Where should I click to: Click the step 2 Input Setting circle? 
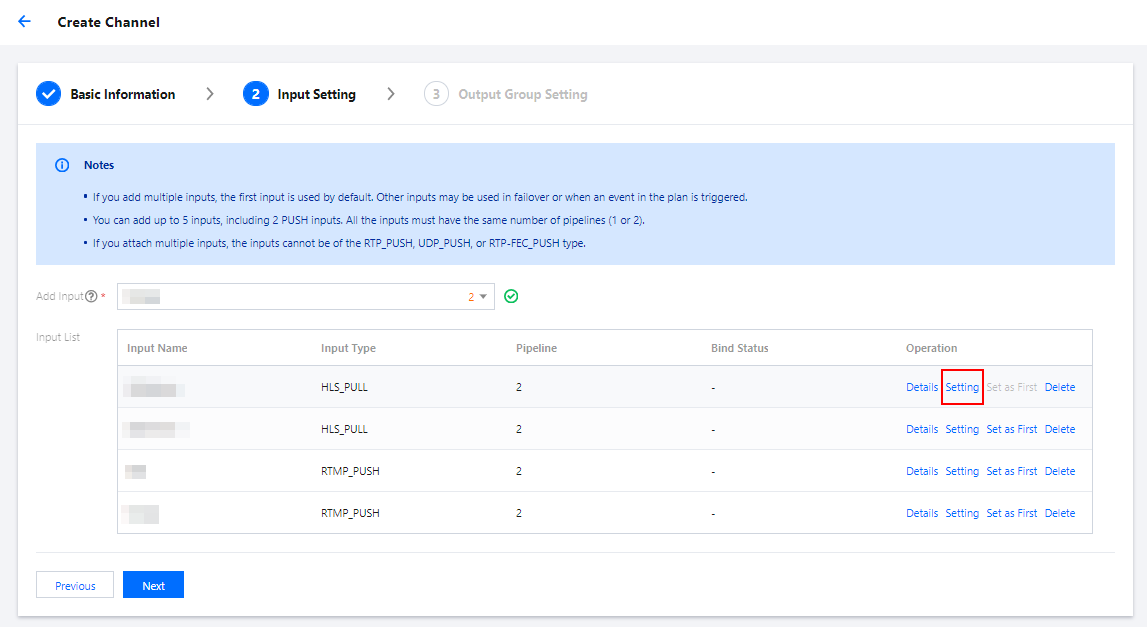click(x=255, y=94)
